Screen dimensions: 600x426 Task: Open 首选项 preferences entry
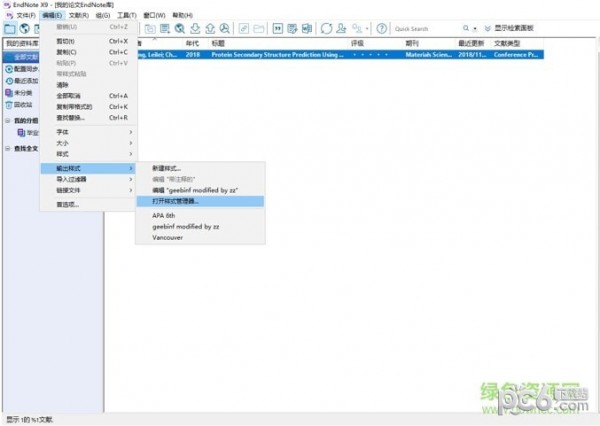89,205
